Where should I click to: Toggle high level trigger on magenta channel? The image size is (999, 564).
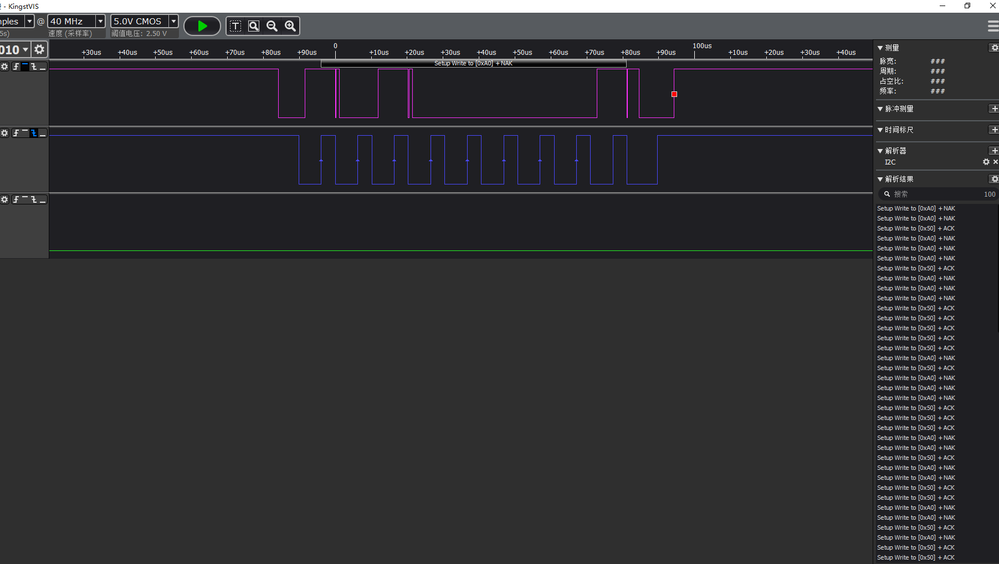tap(25, 66)
